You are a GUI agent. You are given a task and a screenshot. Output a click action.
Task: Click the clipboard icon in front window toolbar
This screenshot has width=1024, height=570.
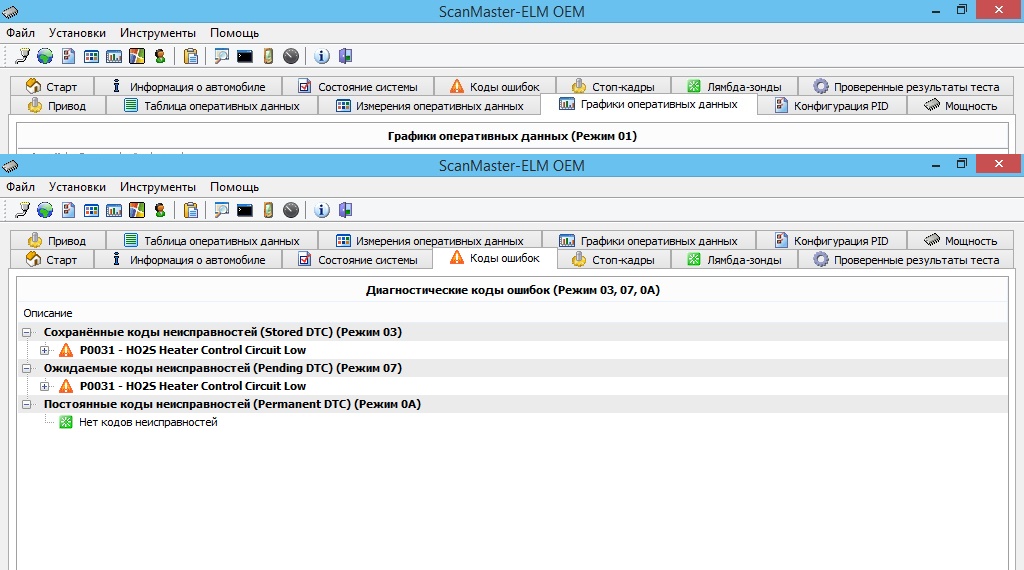tap(190, 210)
